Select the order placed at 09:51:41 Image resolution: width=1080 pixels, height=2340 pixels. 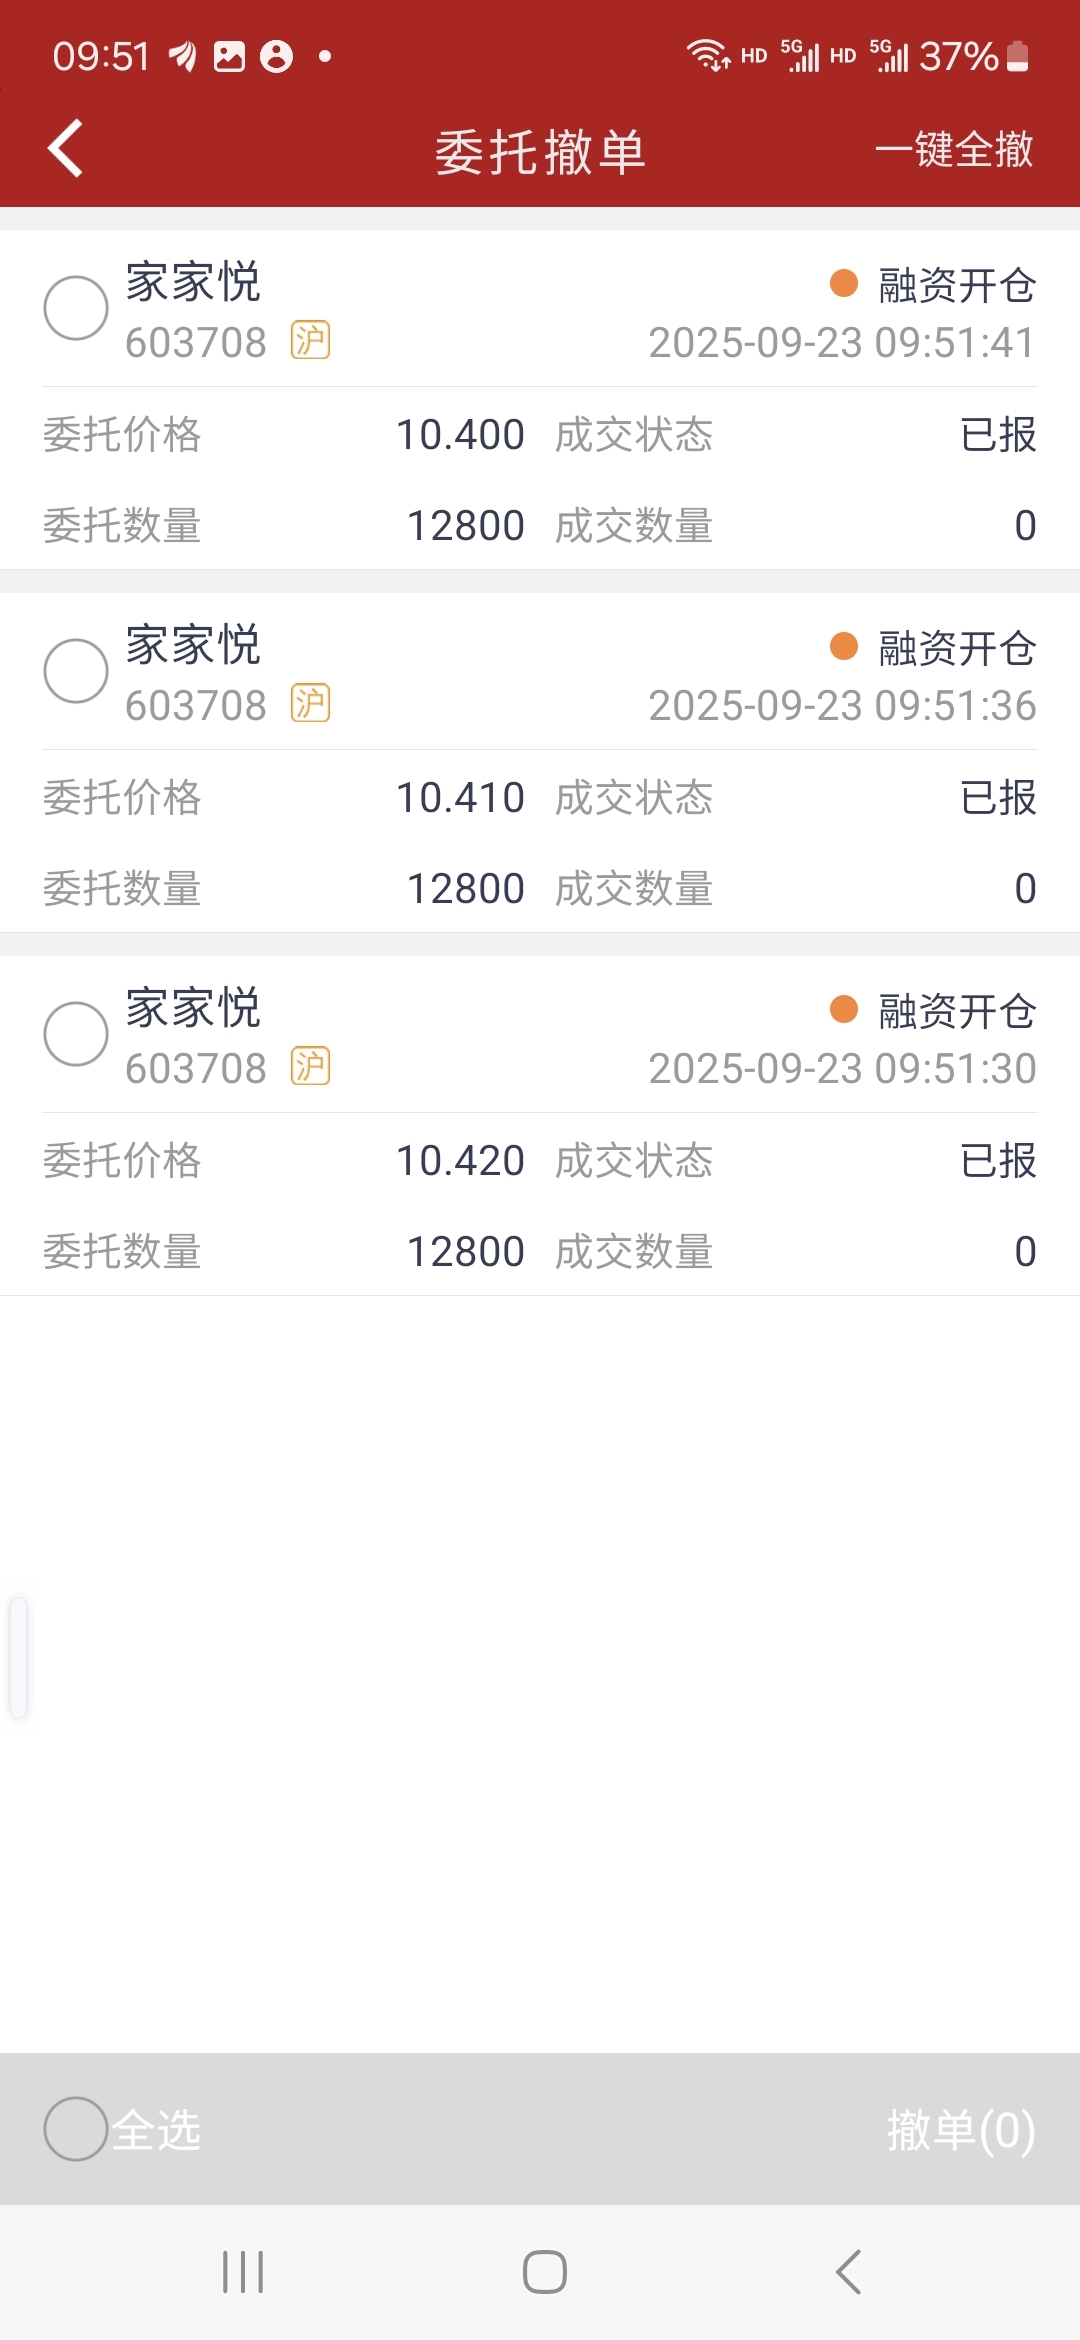(76, 308)
